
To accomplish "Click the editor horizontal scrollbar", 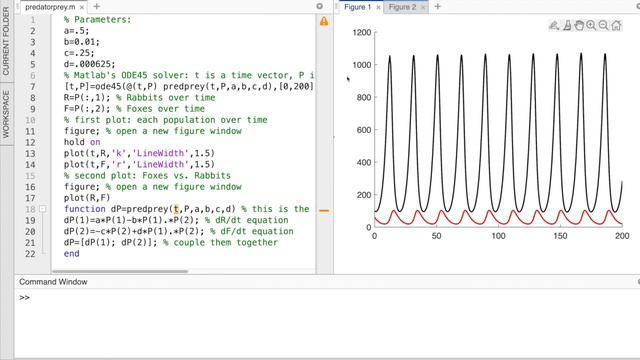I will tap(120, 271).
